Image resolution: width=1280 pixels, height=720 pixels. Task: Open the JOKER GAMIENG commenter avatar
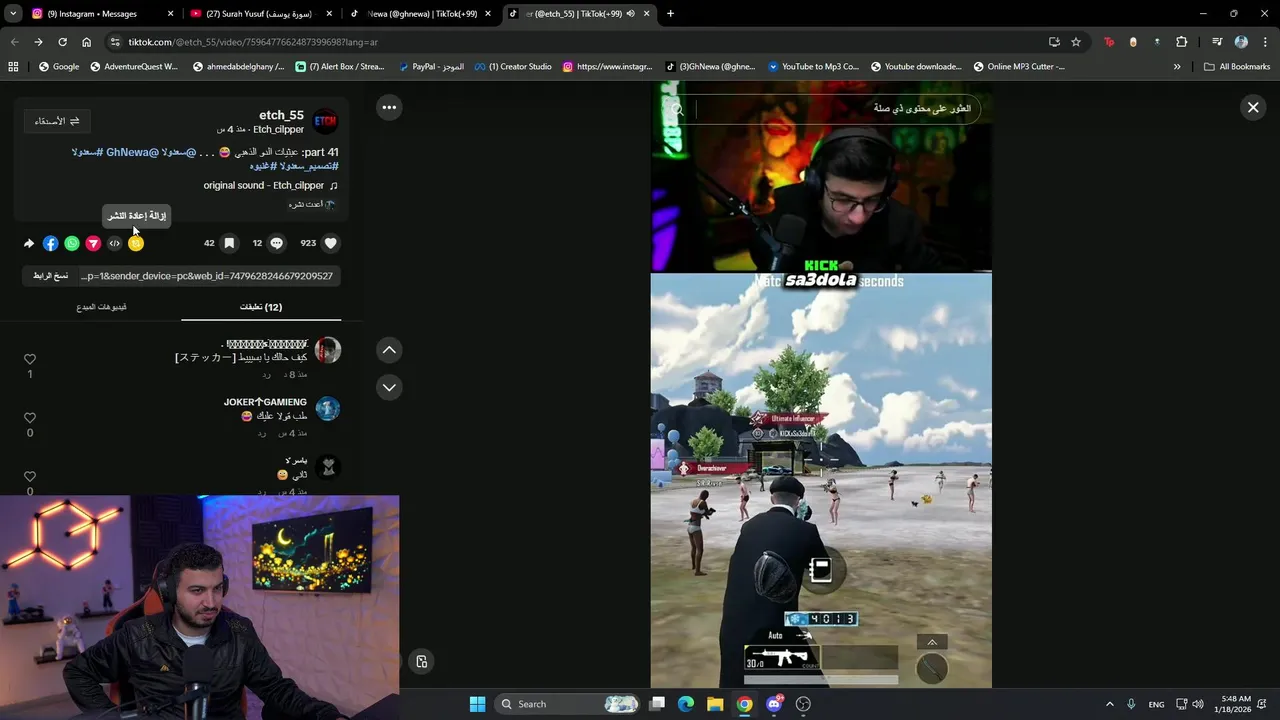[x=327, y=408]
